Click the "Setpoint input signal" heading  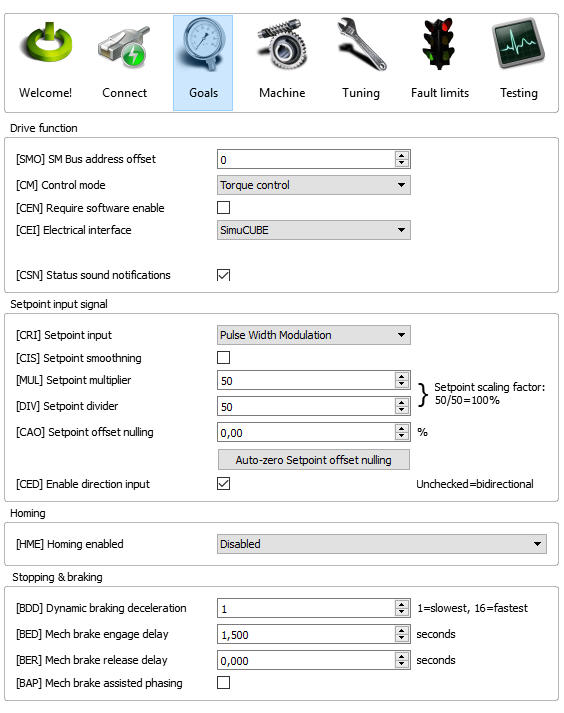click(x=59, y=304)
